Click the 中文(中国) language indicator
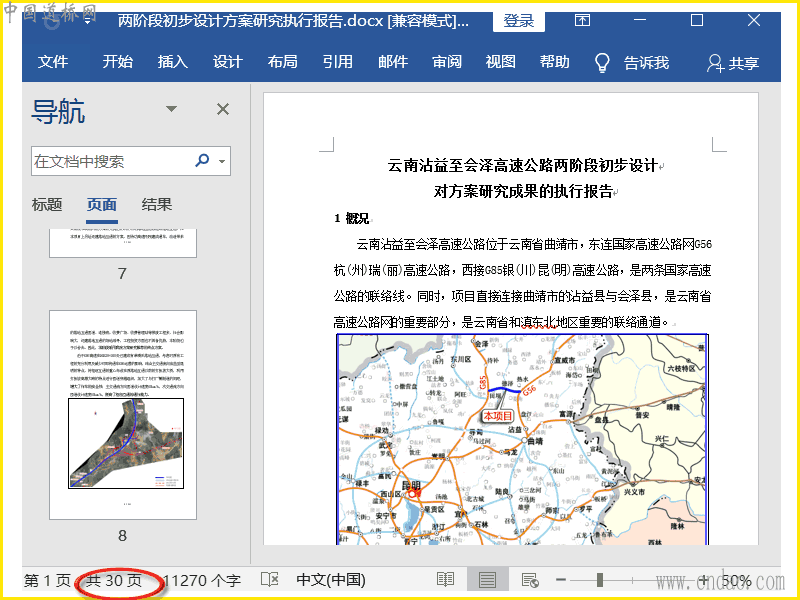800x600 pixels. (x=330, y=580)
